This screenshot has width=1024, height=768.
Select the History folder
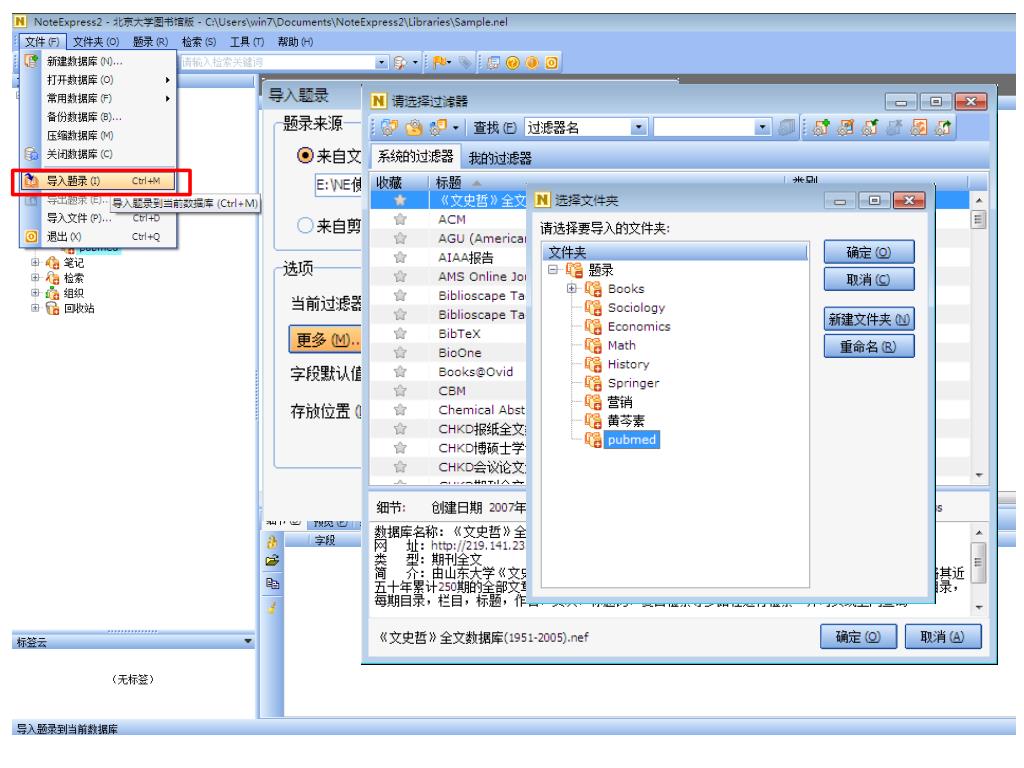click(628, 364)
